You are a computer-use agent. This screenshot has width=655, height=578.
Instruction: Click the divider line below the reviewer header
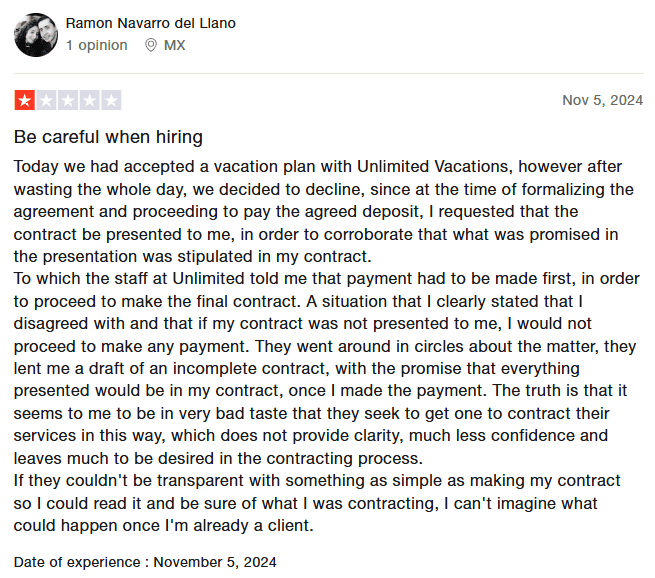pos(327,73)
